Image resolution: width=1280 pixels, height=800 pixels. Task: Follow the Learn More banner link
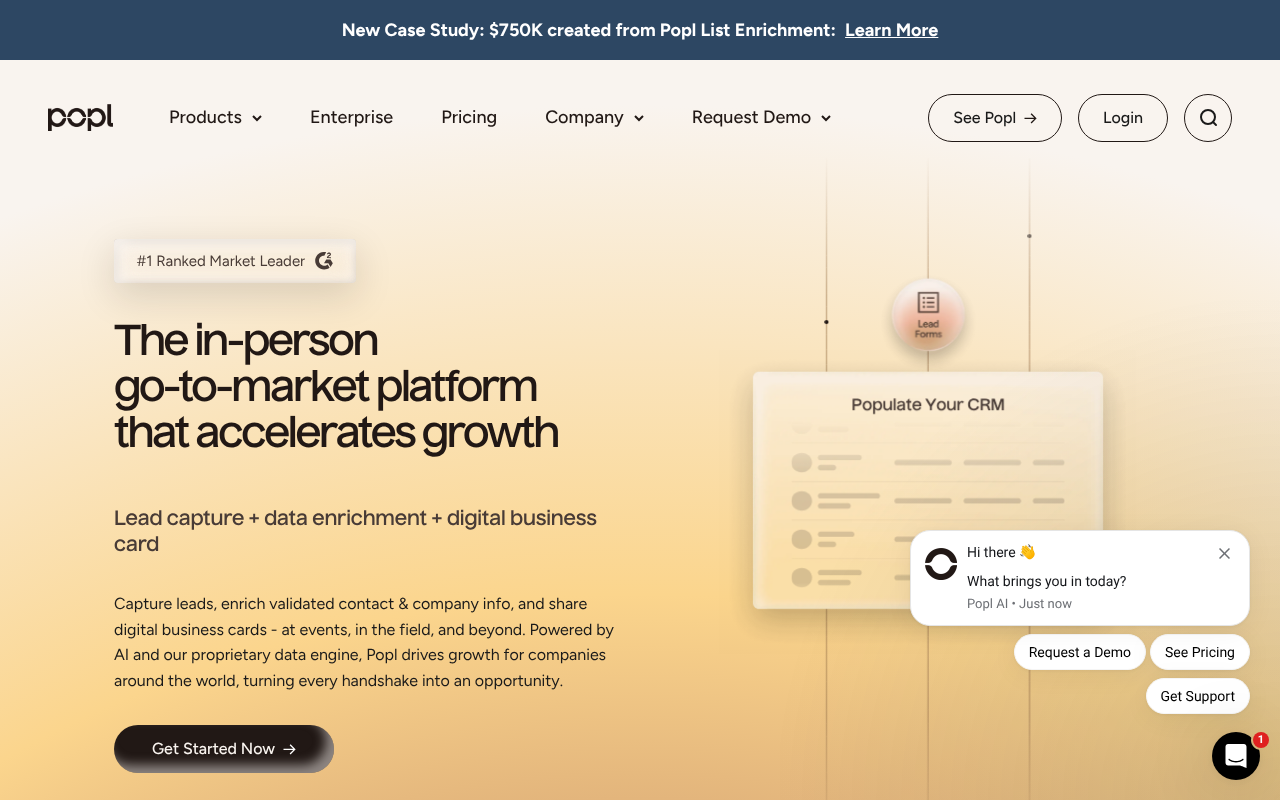tap(891, 30)
